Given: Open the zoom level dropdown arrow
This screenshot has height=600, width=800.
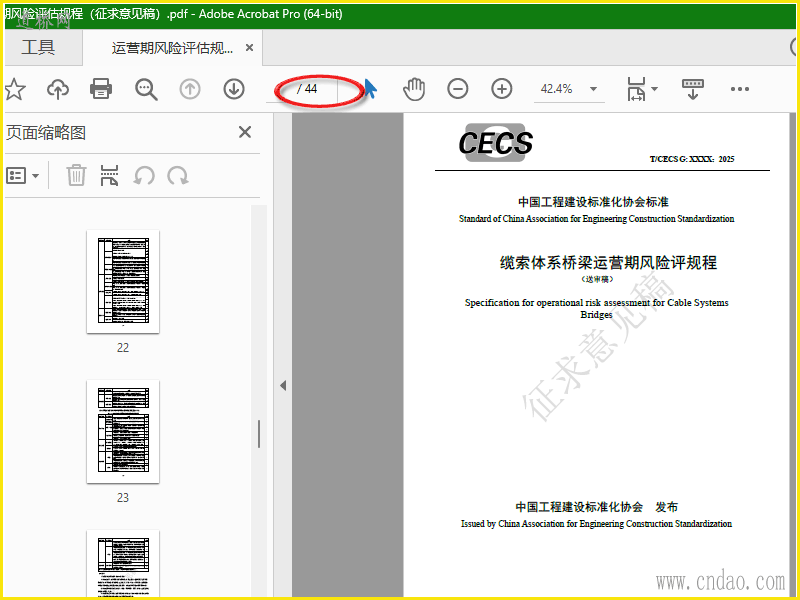Looking at the screenshot, I should tap(593, 89).
